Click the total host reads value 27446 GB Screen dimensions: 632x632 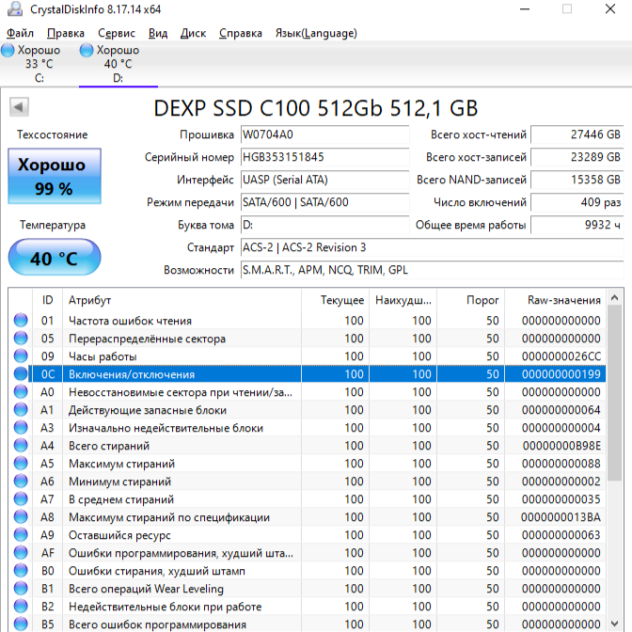pyautogui.click(x=577, y=135)
